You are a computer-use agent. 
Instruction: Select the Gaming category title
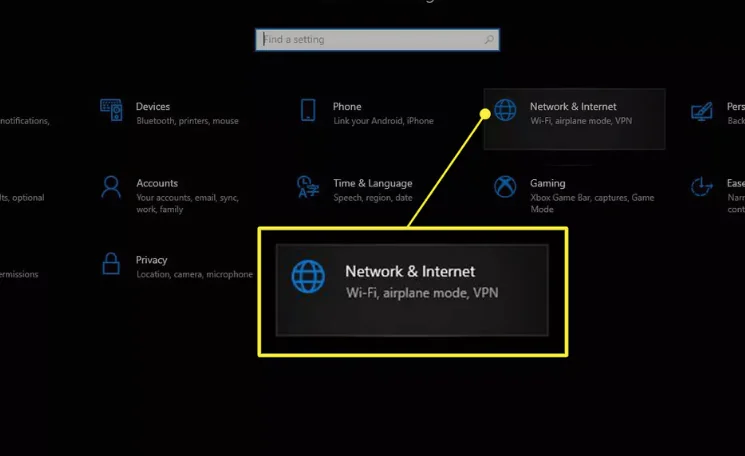547,183
